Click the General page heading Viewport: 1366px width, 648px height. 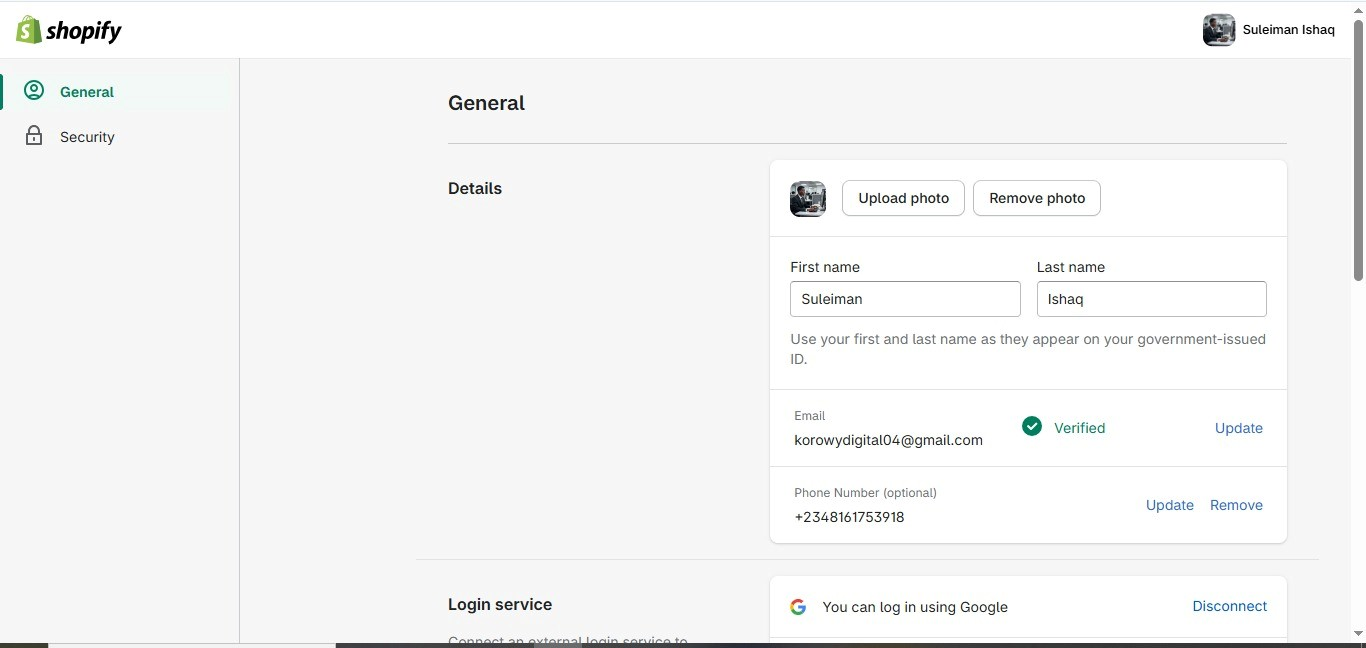486,103
